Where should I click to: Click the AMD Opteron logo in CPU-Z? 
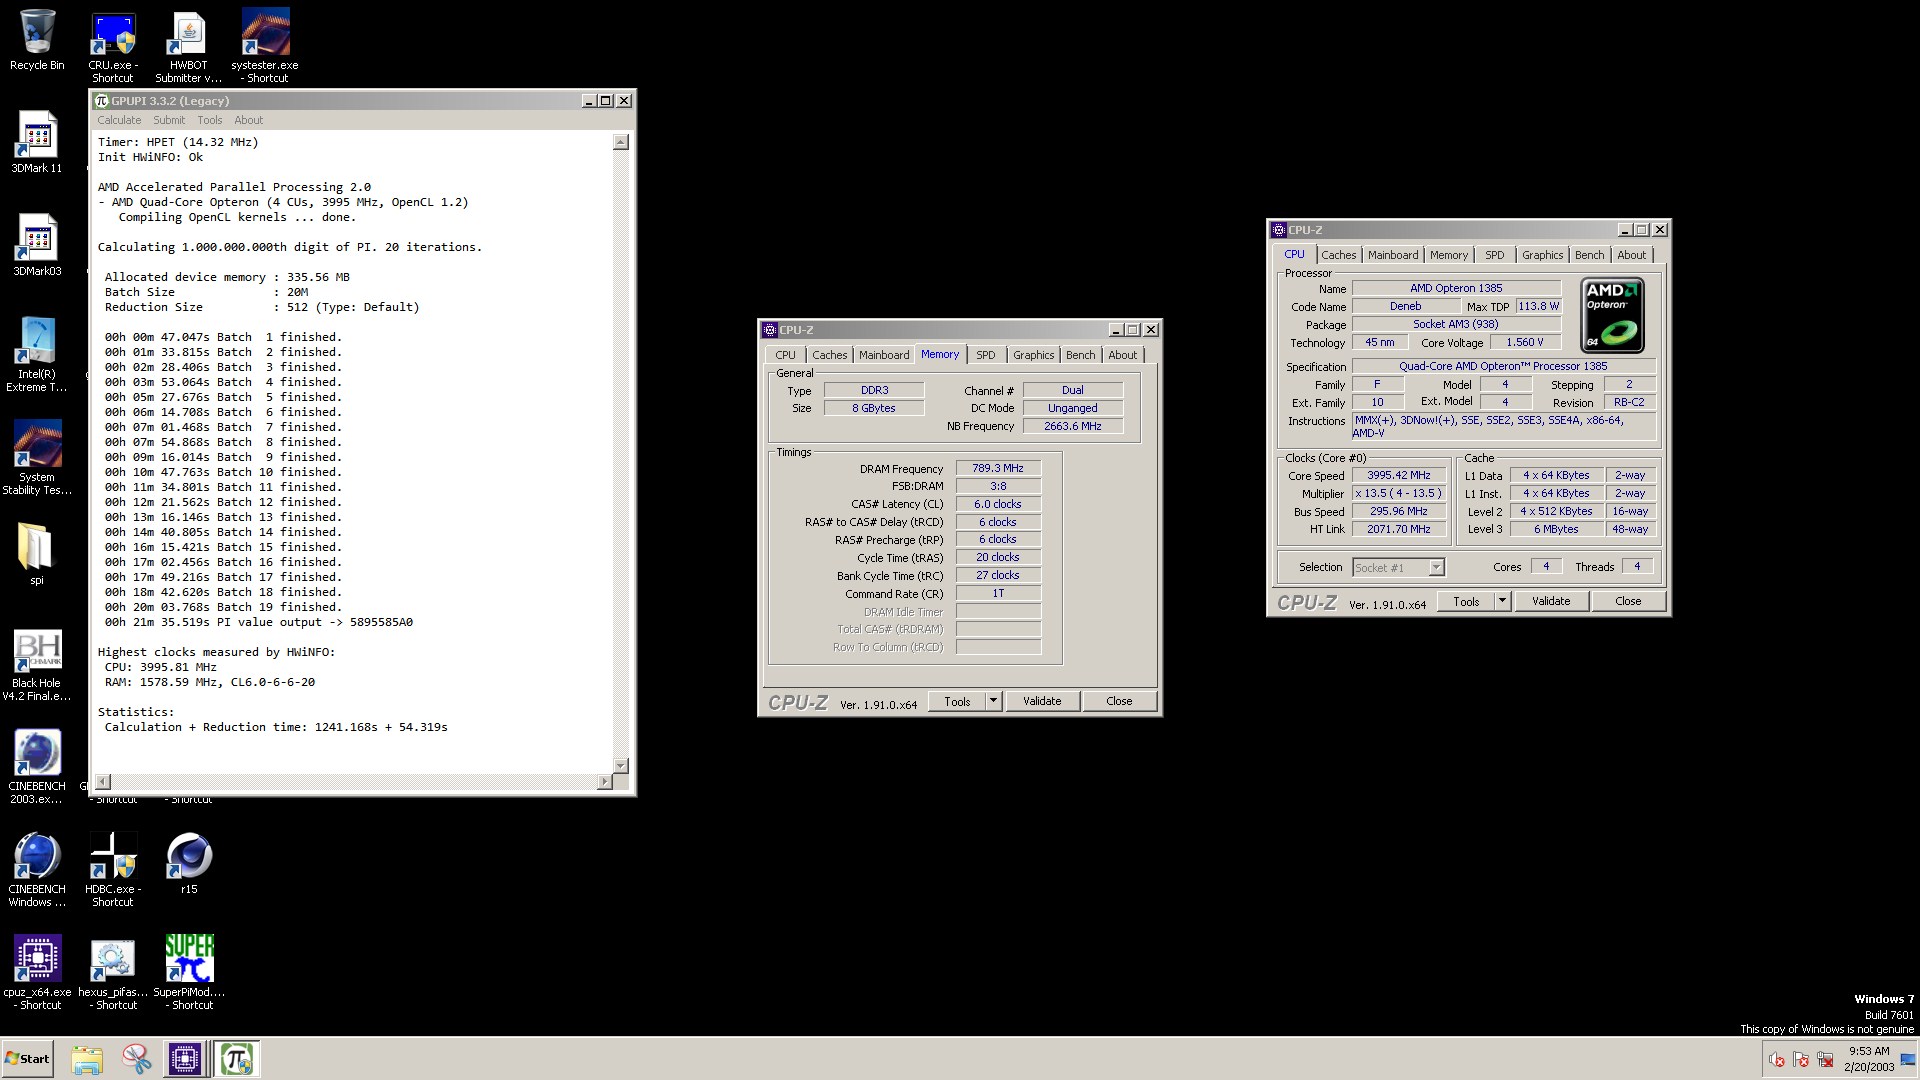(x=1612, y=316)
